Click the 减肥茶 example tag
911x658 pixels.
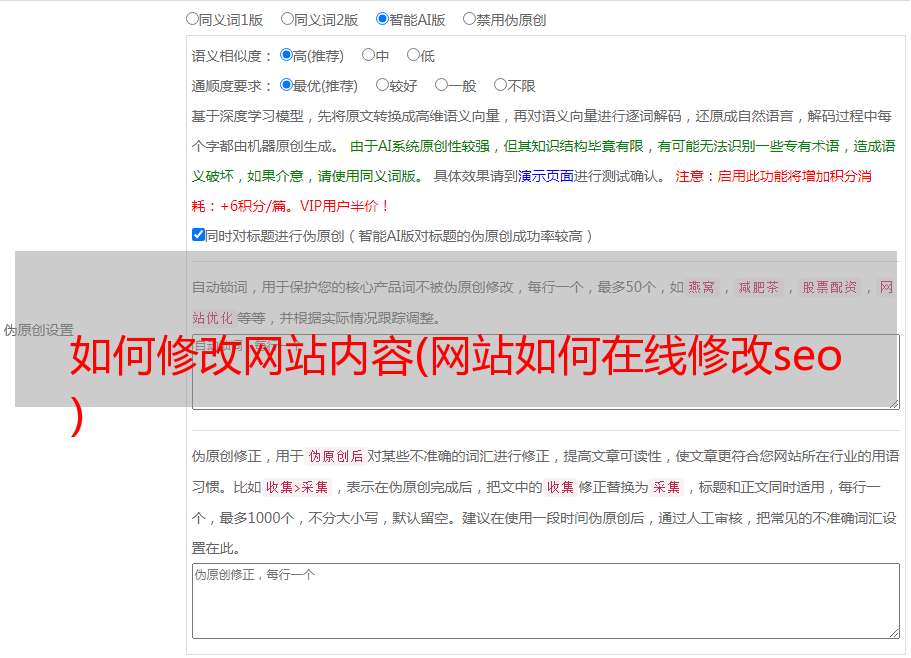(758, 287)
